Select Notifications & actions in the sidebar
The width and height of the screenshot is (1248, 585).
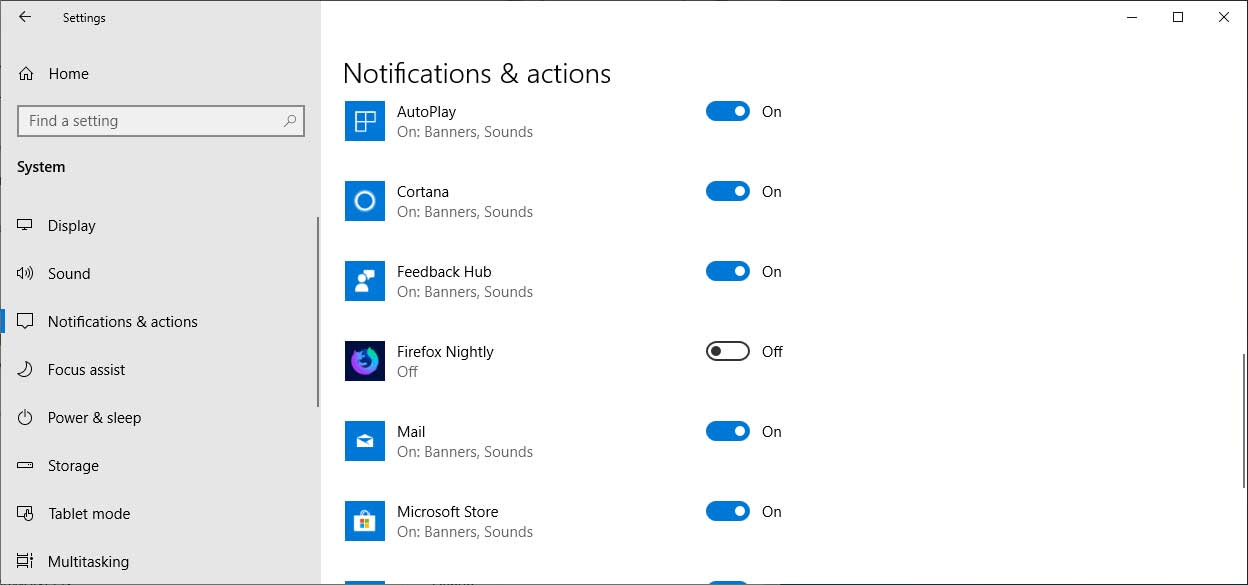click(x=158, y=322)
